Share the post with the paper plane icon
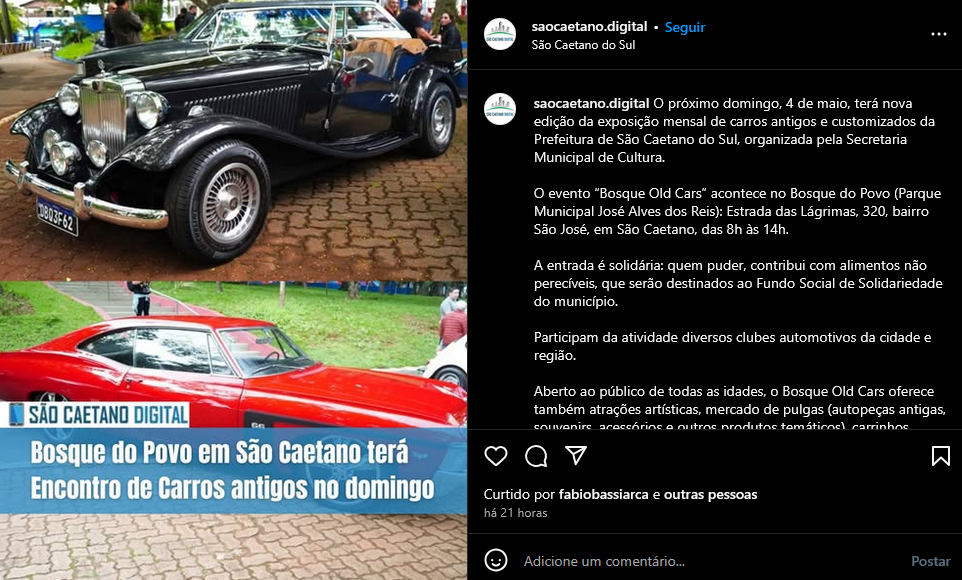Screen dimensions: 962x580 575,455
